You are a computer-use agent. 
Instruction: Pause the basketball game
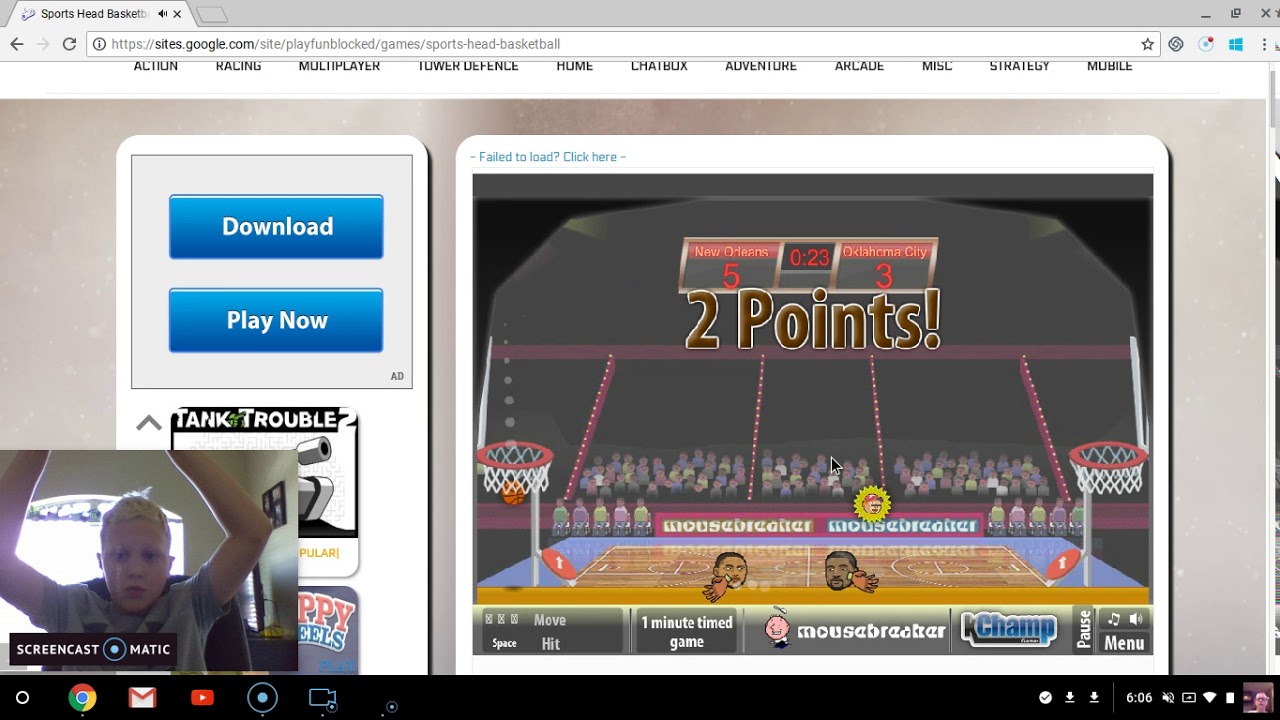click(x=1084, y=630)
